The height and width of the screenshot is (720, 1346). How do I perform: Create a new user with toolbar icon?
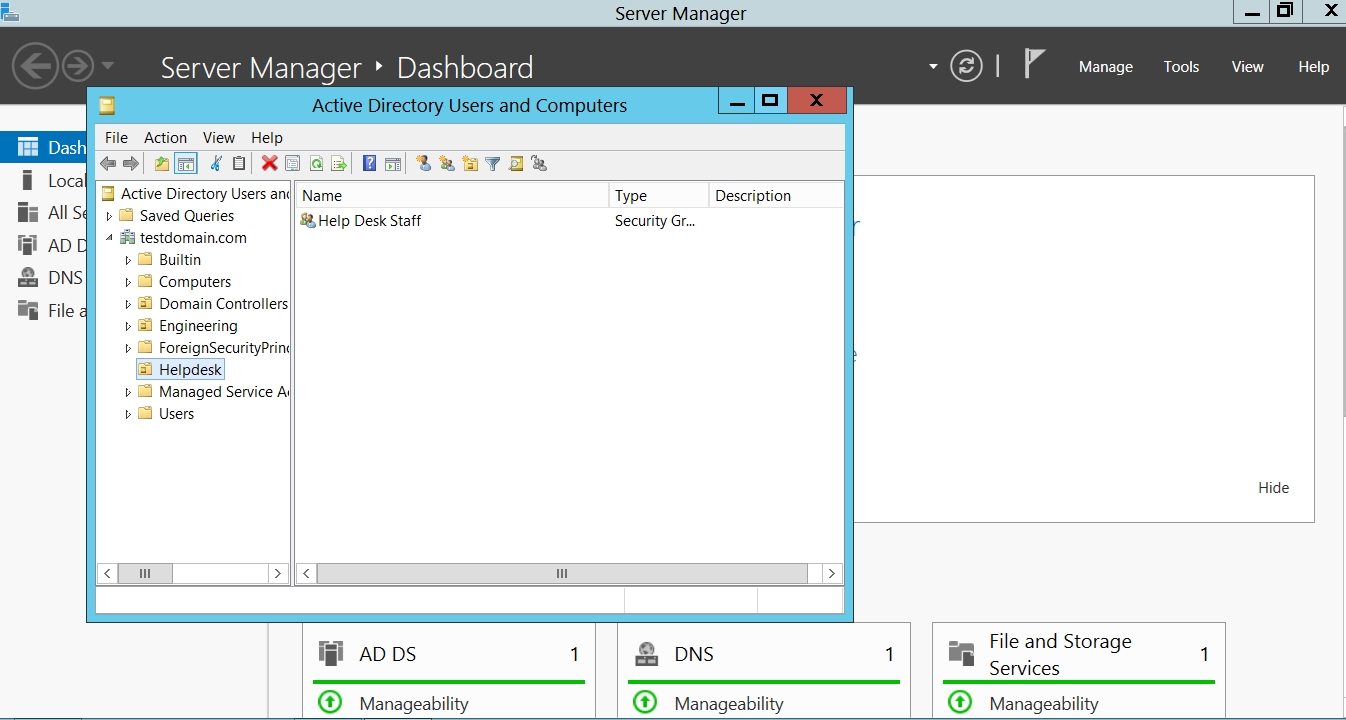click(x=424, y=164)
